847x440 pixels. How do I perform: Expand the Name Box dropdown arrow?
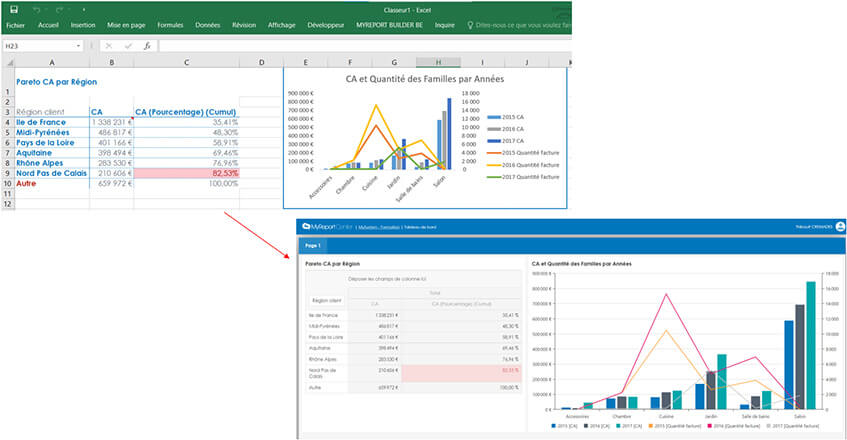coord(78,46)
